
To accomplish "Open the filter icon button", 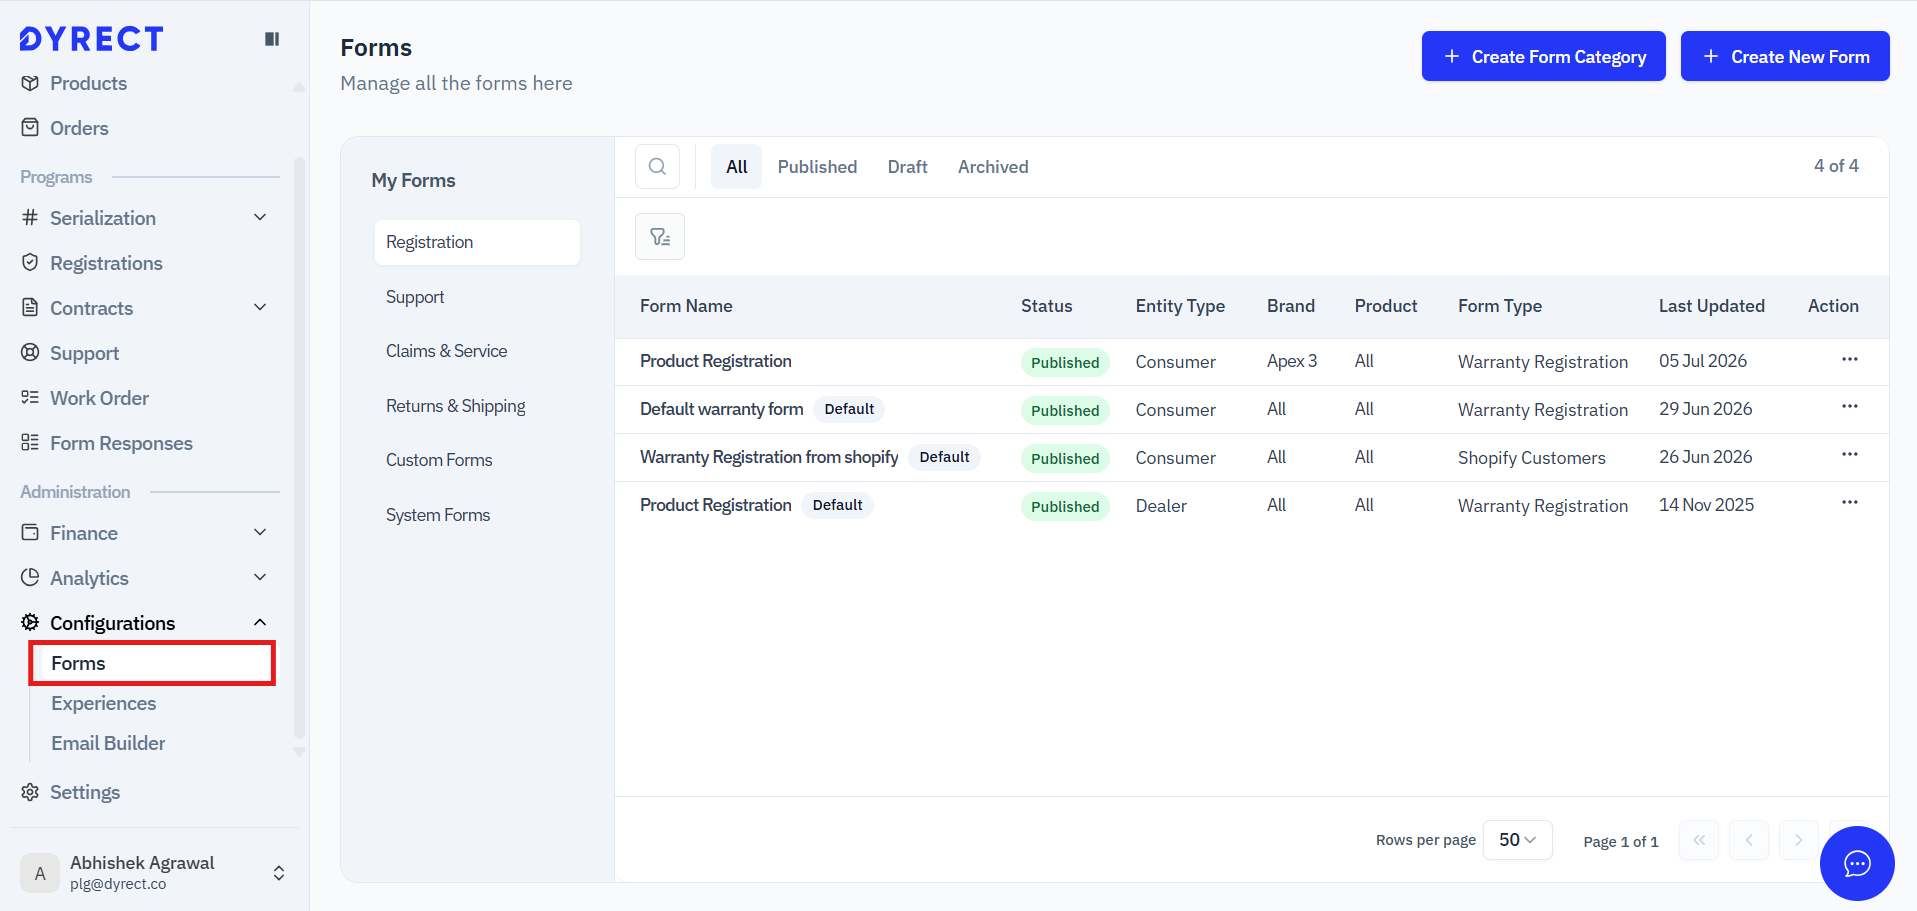I will click(660, 237).
